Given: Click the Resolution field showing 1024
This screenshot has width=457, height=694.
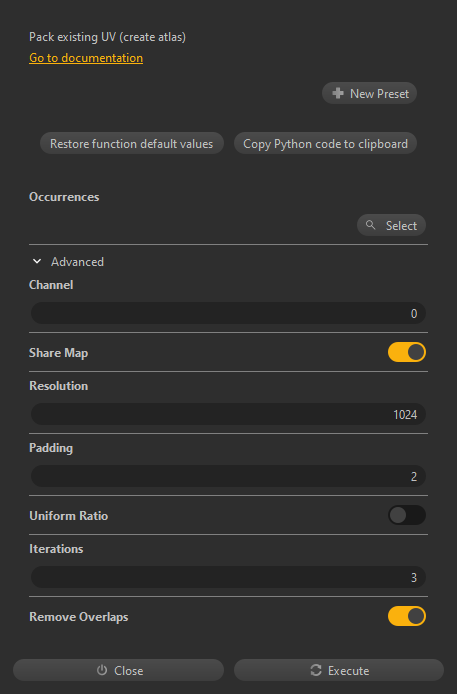Looking at the screenshot, I should pos(228,414).
